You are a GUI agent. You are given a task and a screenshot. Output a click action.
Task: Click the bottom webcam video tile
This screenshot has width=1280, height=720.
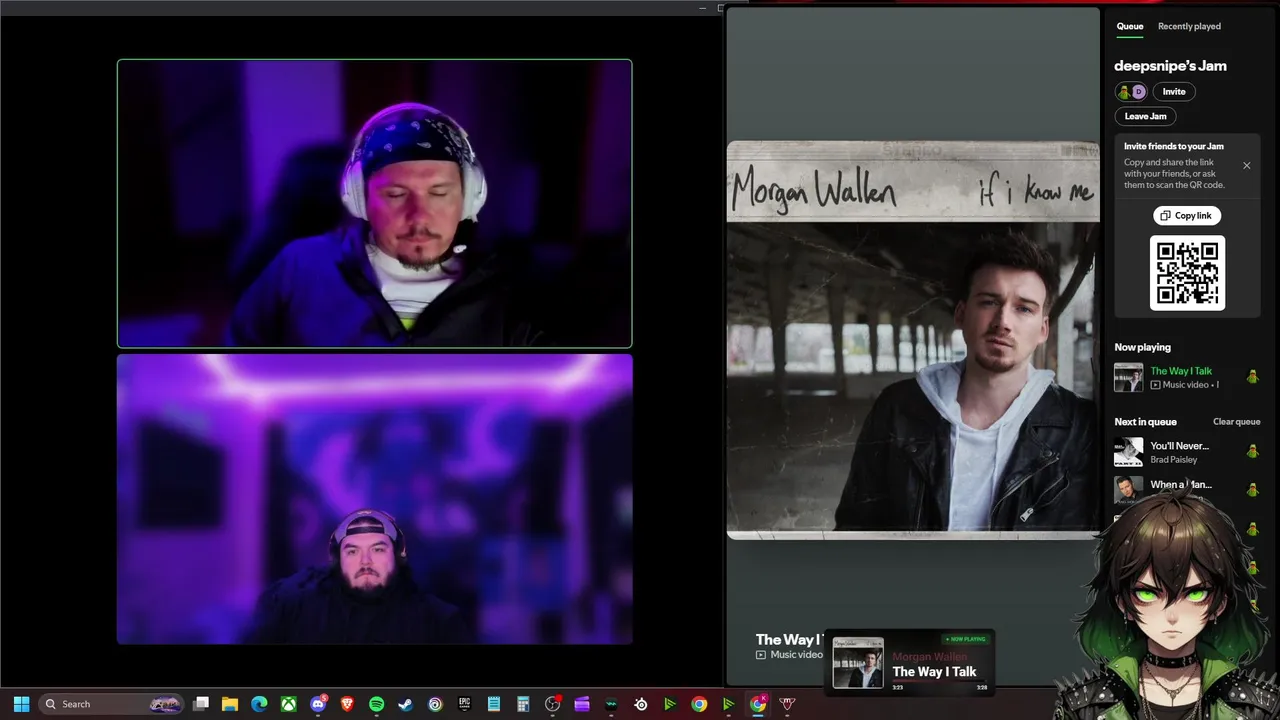click(x=375, y=499)
